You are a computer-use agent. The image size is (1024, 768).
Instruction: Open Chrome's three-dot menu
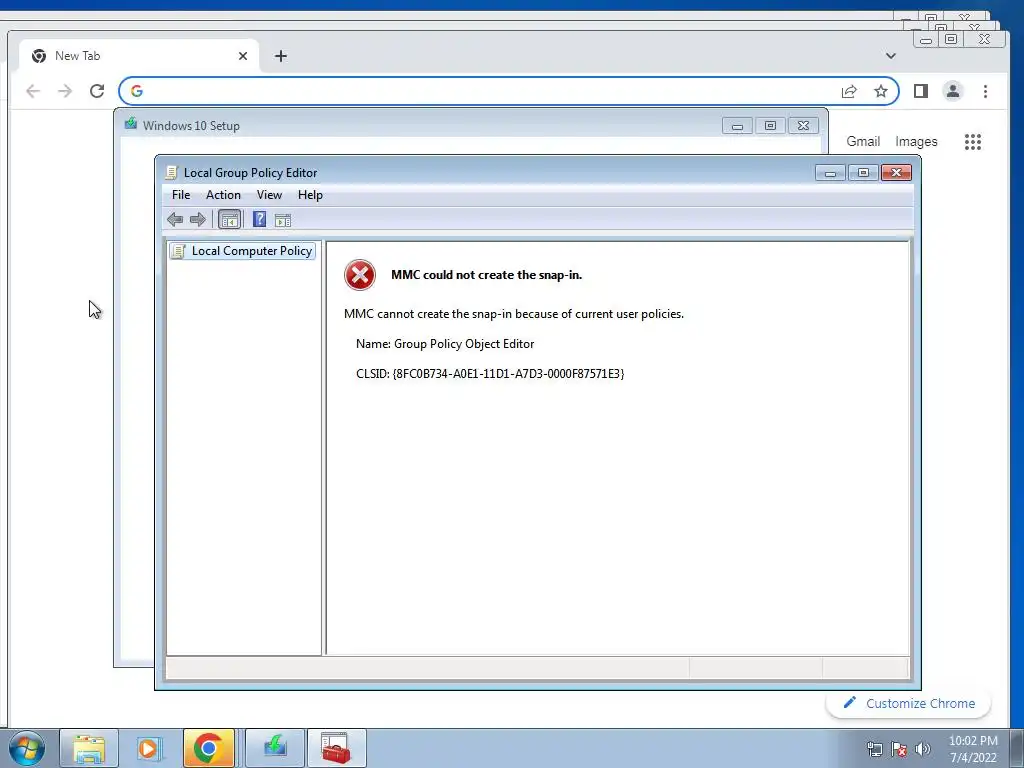coord(985,91)
